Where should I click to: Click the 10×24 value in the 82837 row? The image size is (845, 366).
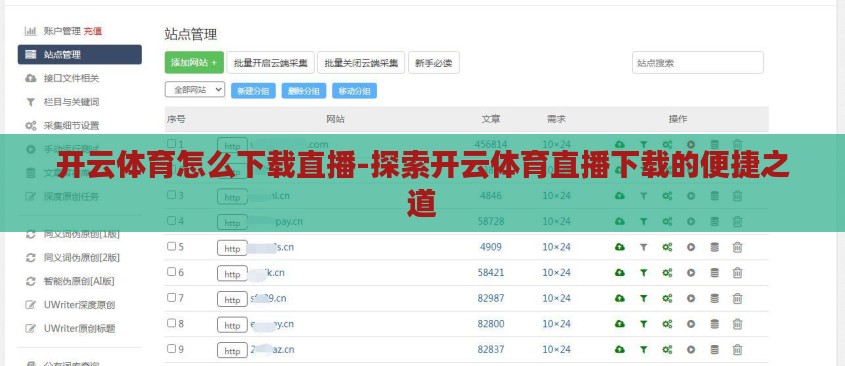coord(556,349)
